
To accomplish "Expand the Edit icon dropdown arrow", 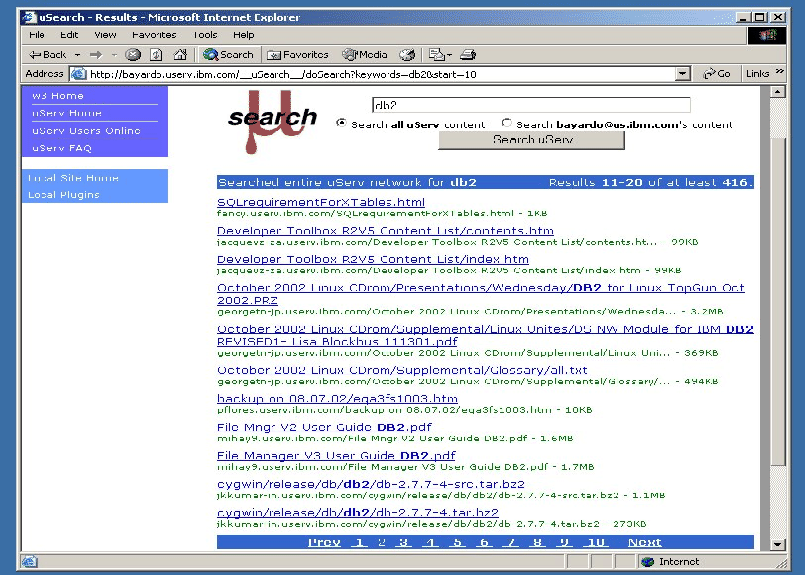I will [449, 54].
